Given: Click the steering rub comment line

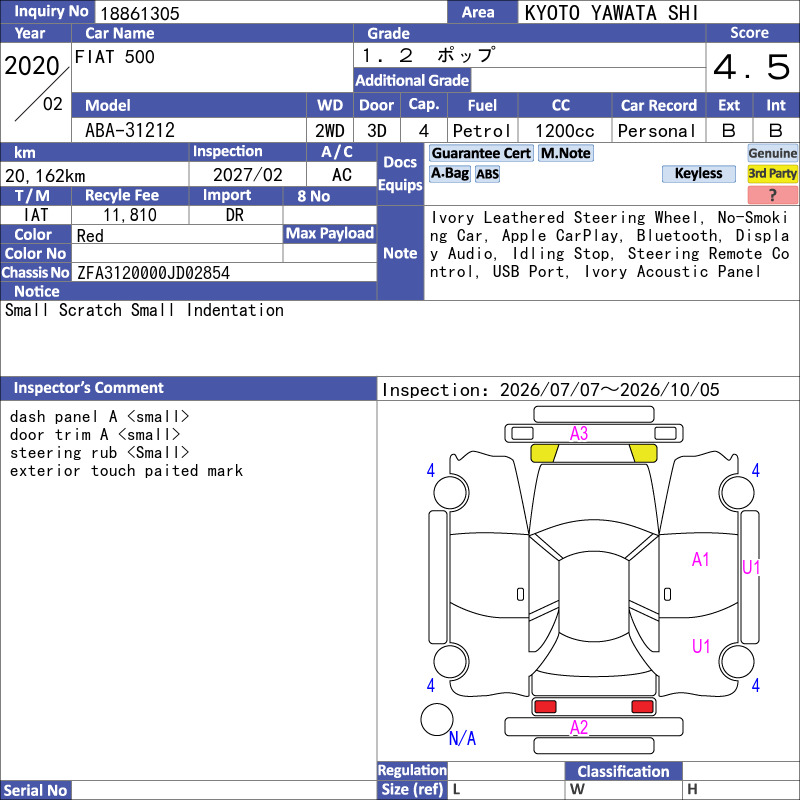Looking at the screenshot, I should click(x=99, y=453).
